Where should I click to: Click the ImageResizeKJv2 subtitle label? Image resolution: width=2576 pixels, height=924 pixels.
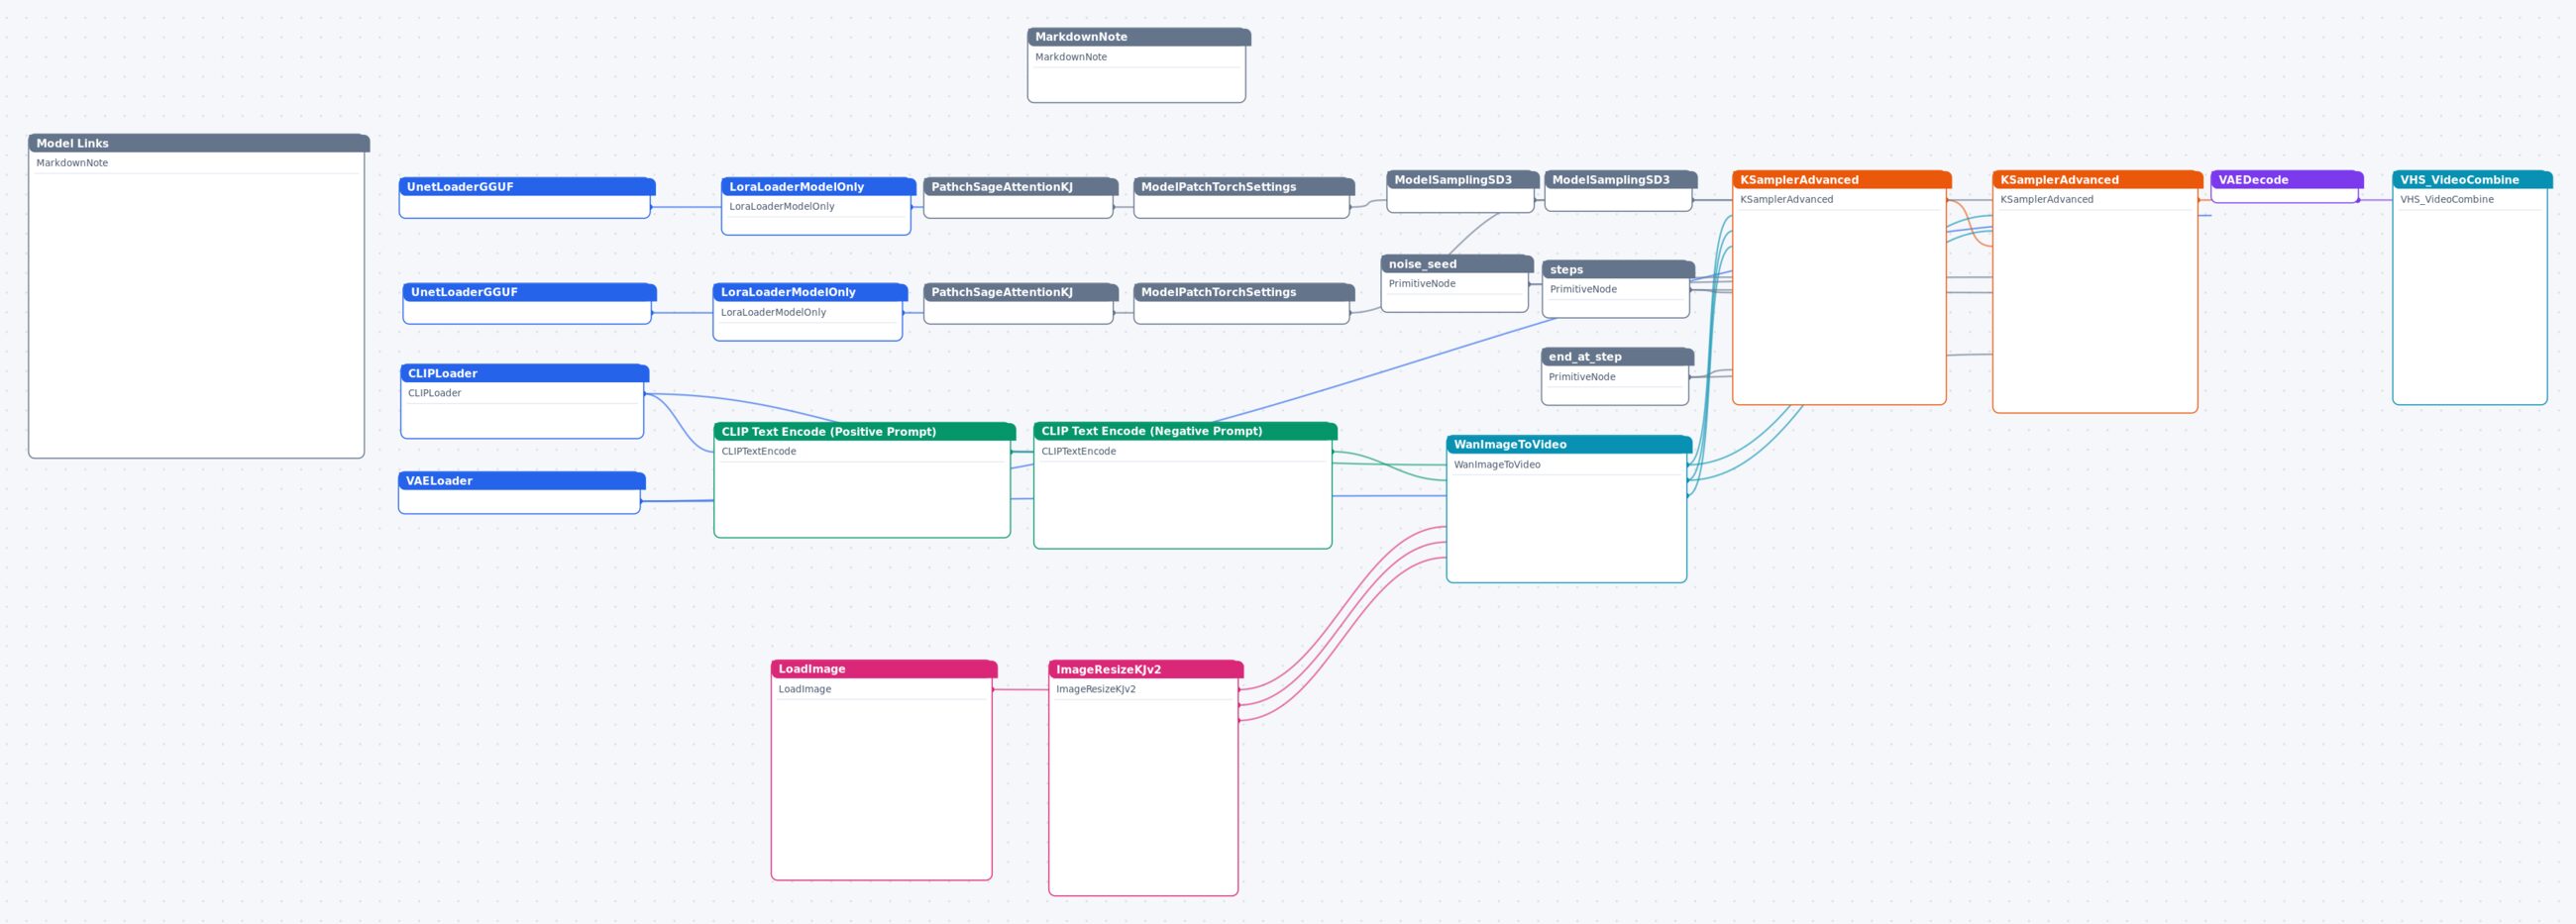(x=1096, y=689)
